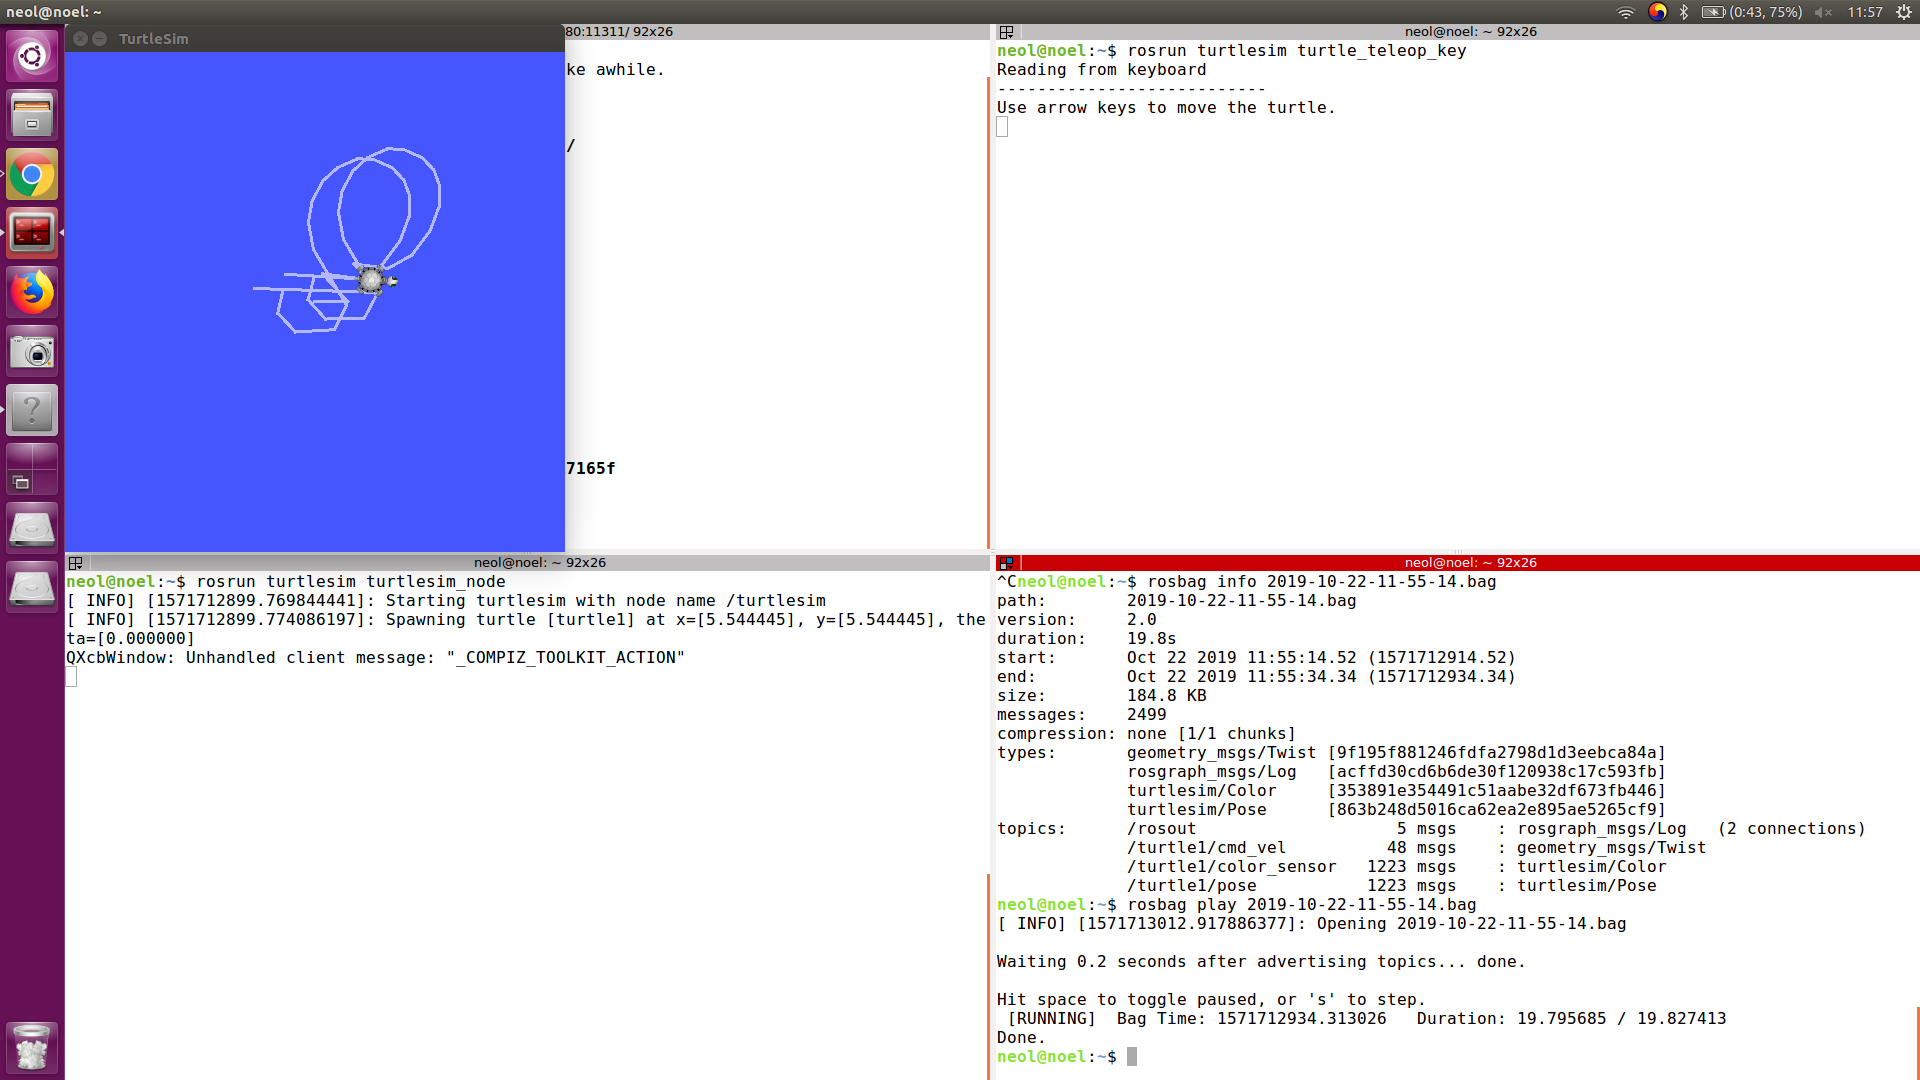Open the Workspace Switcher in dock
The image size is (1920, 1080).
coord(32,469)
